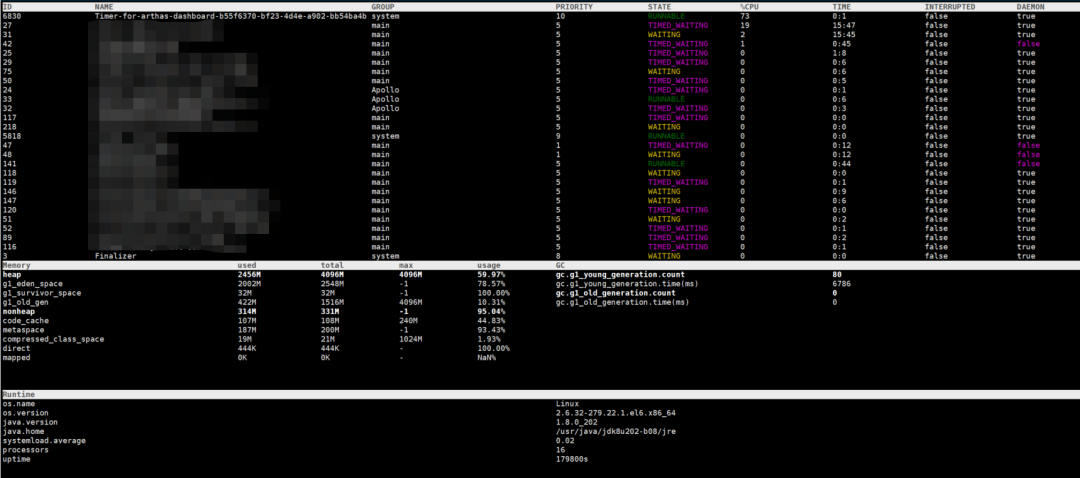The image size is (1080, 478).
Task: Click the ID column header
Action: 8,6
